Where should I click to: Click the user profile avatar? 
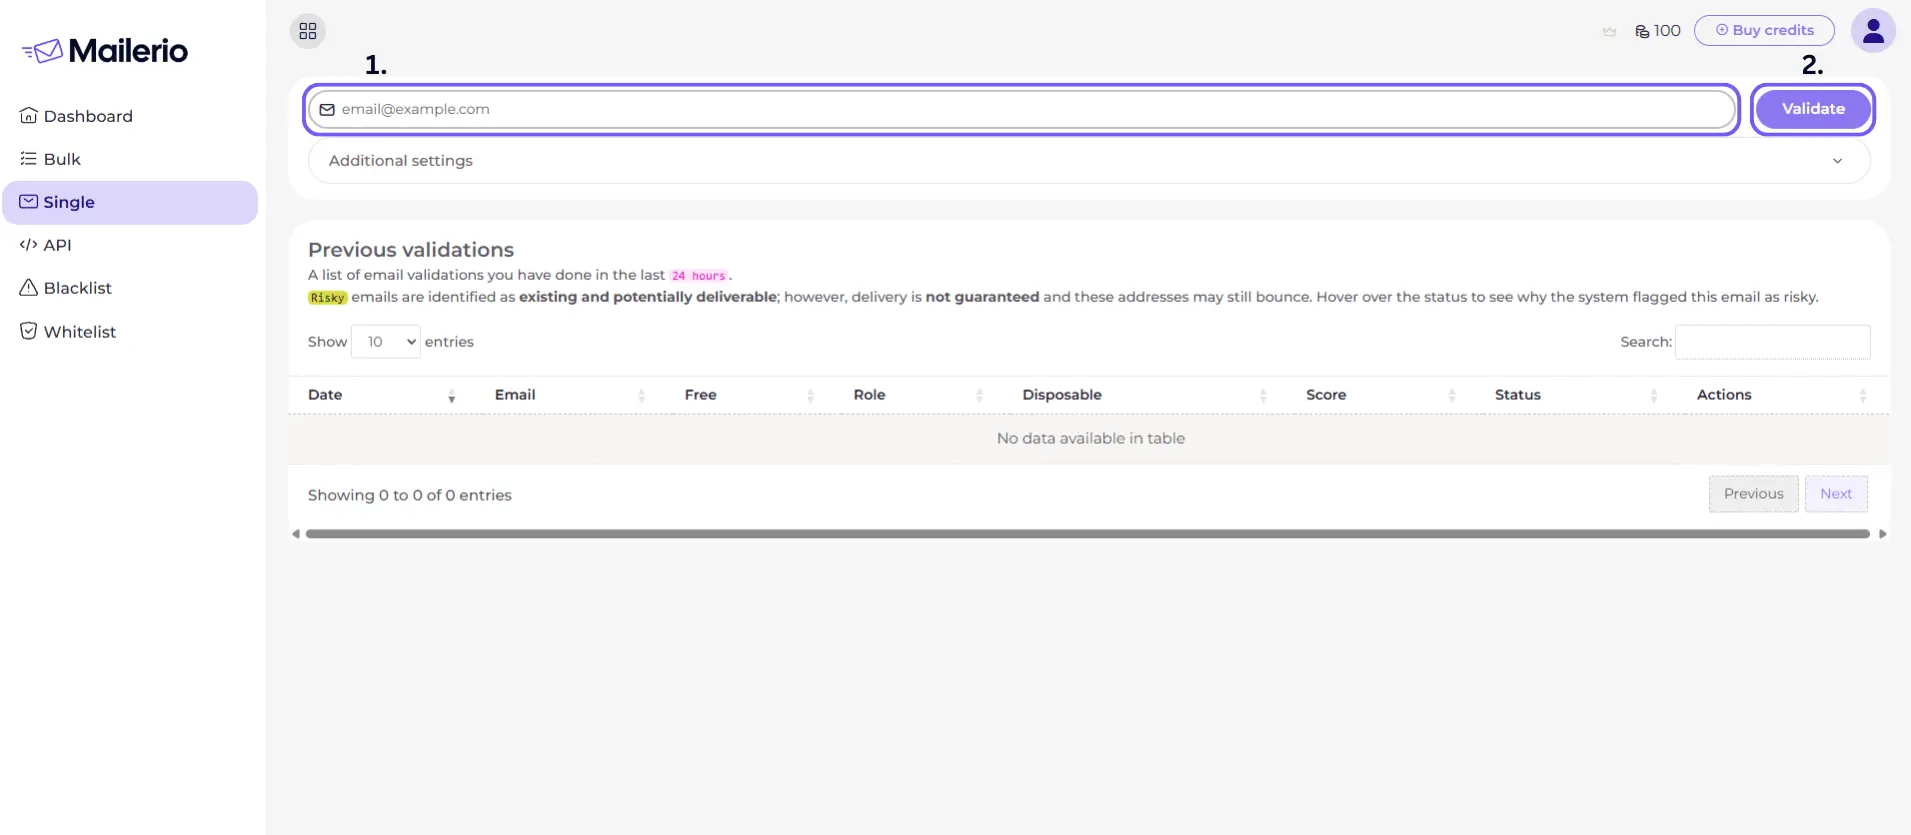[x=1873, y=30]
